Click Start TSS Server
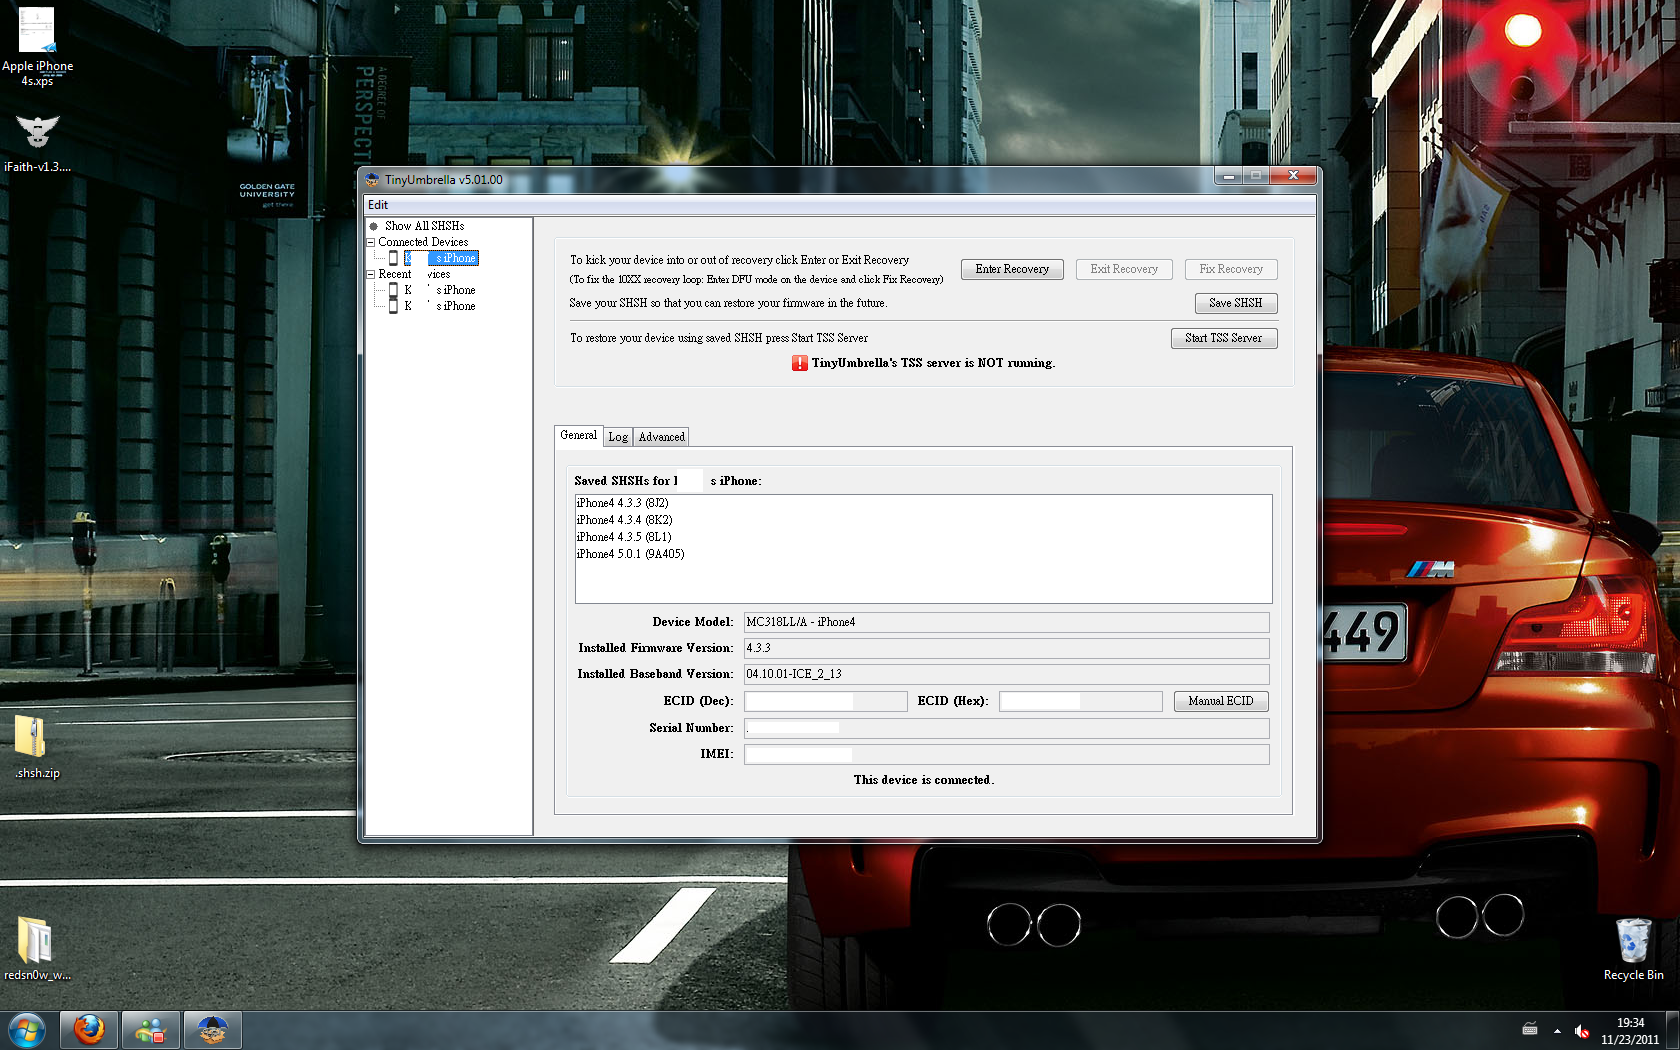This screenshot has width=1680, height=1050. (x=1224, y=338)
